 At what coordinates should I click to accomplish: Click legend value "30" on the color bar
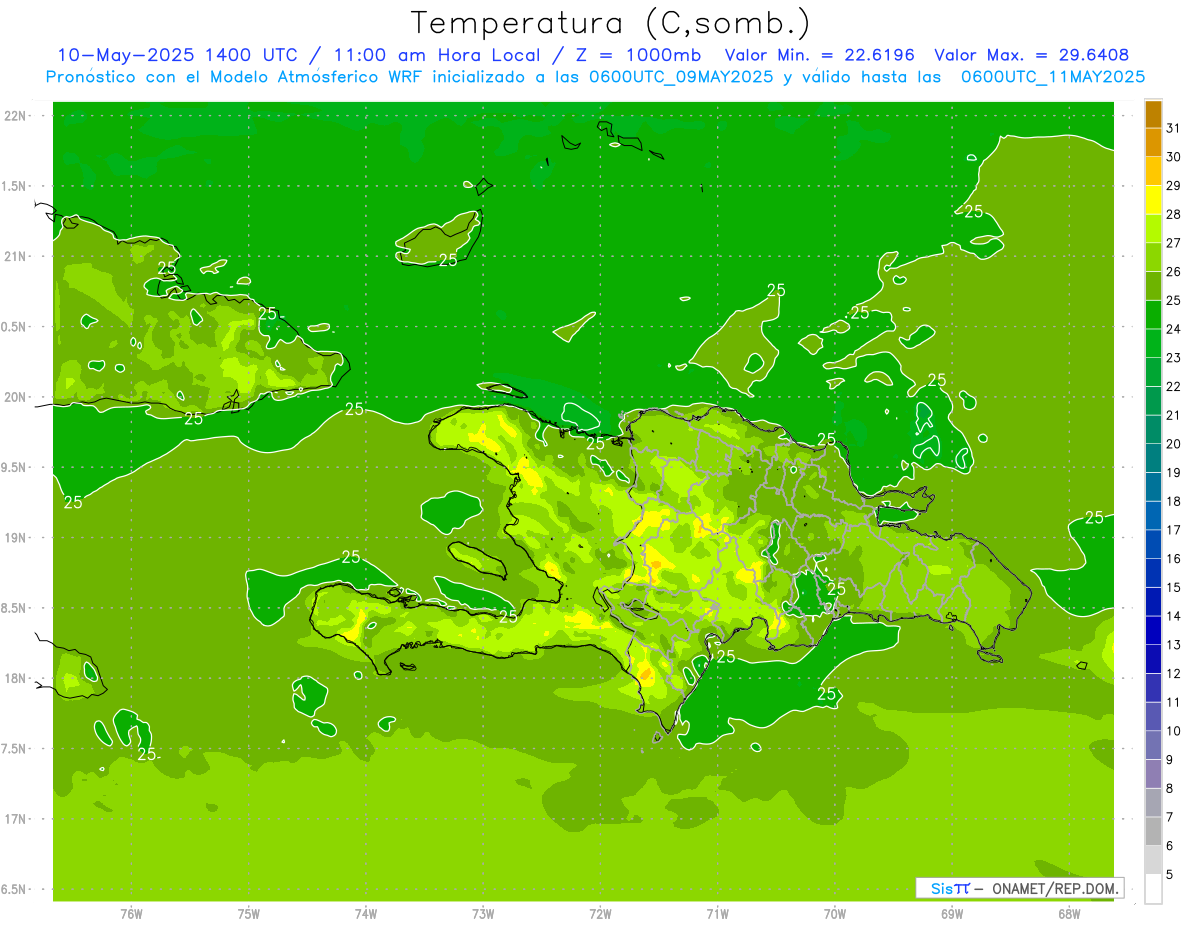coord(1173,157)
